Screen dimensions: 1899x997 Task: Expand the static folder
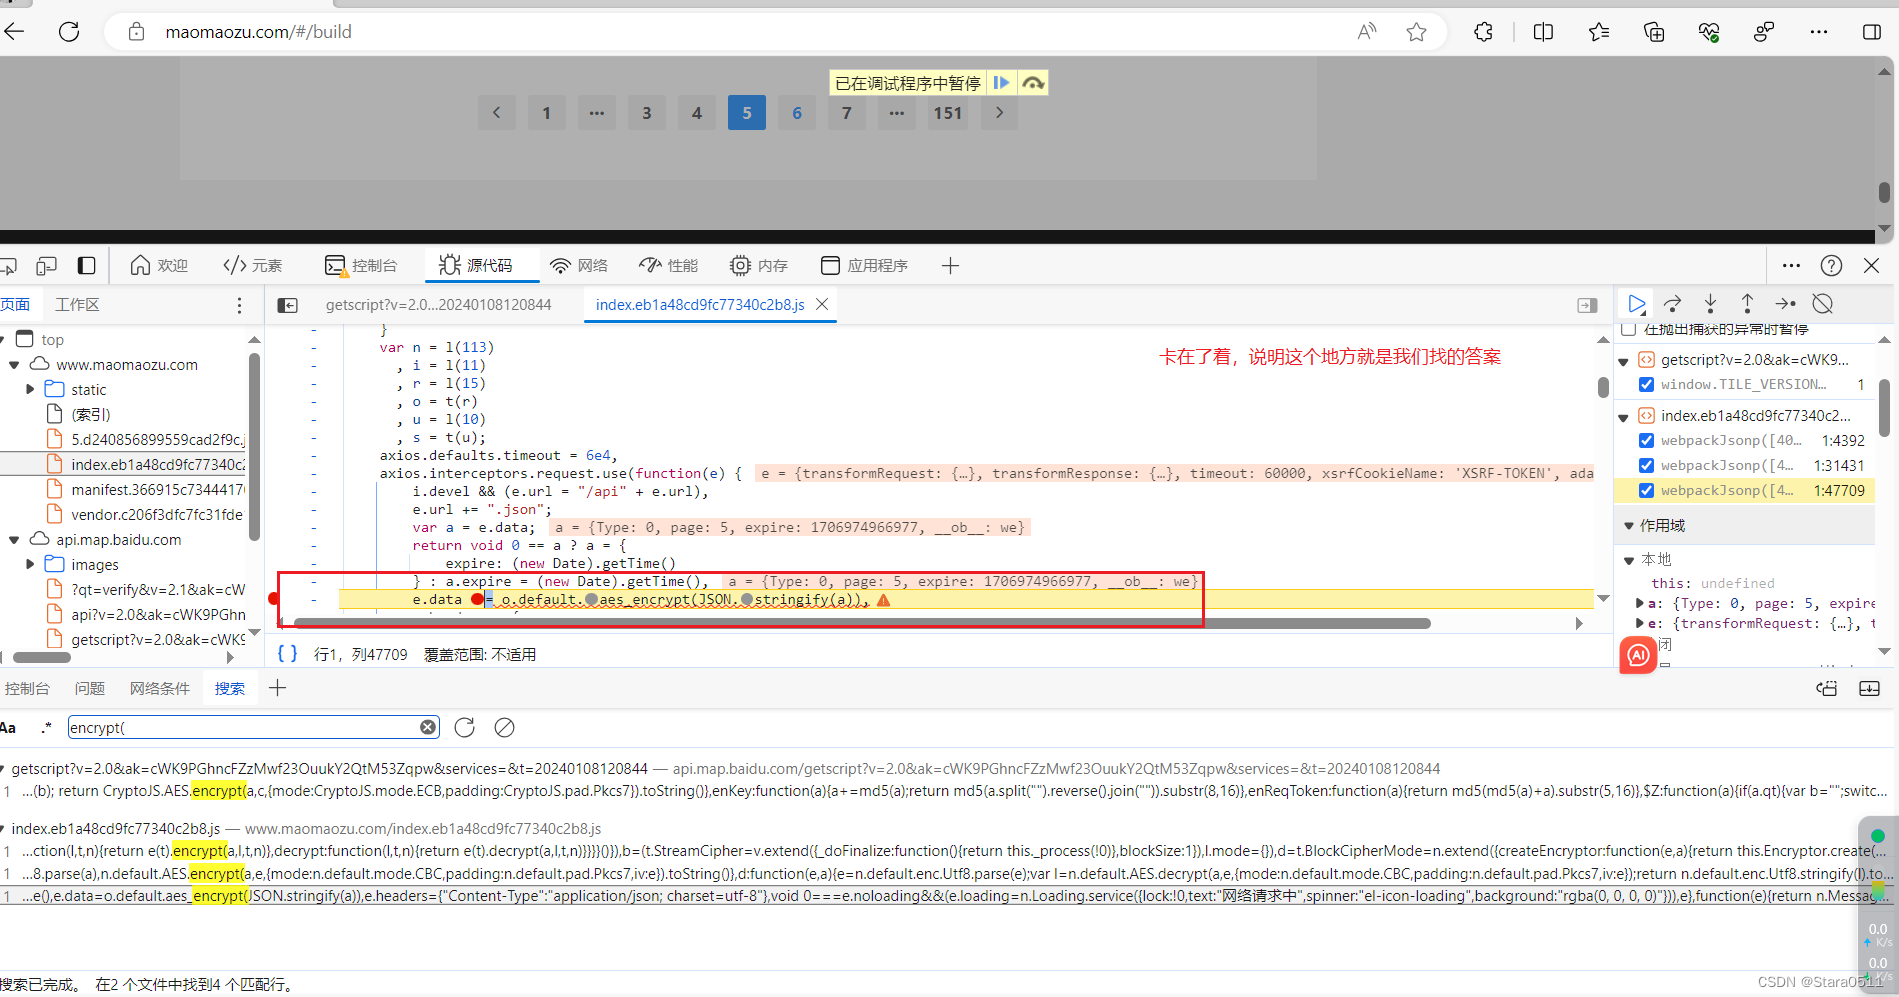click(x=30, y=389)
